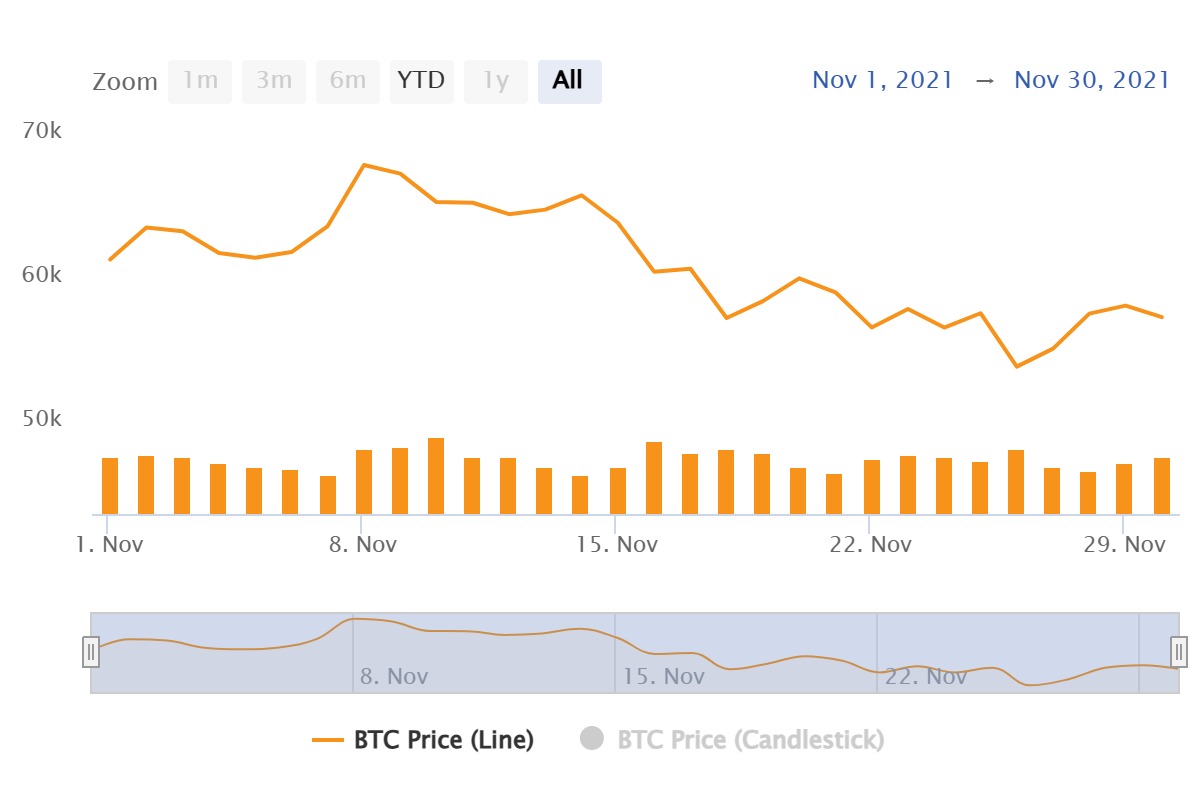Image resolution: width=1200 pixels, height=800 pixels.
Task: Click the last volume bar on Nov 30
Action: click(x=1162, y=486)
